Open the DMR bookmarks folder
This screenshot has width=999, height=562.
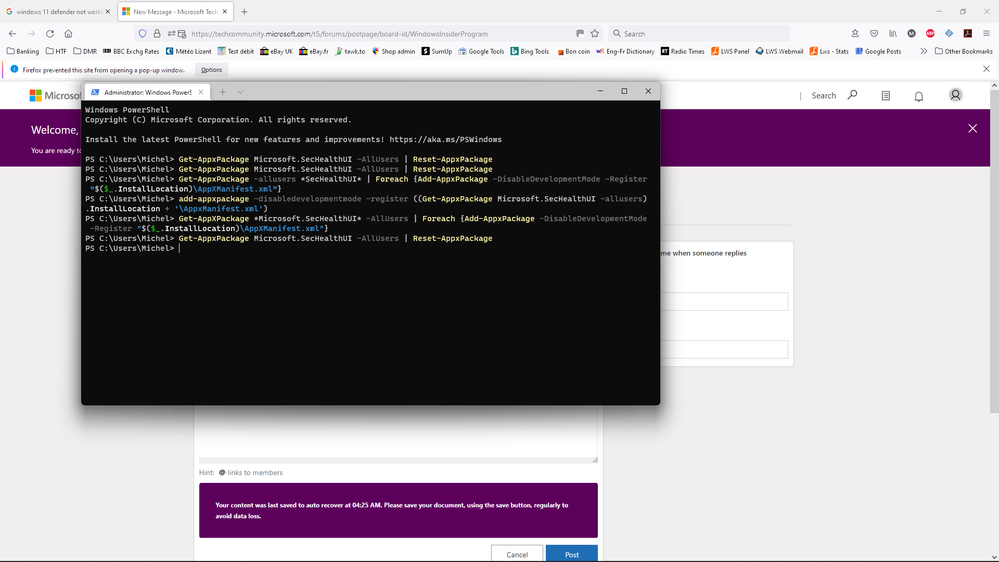coord(85,51)
